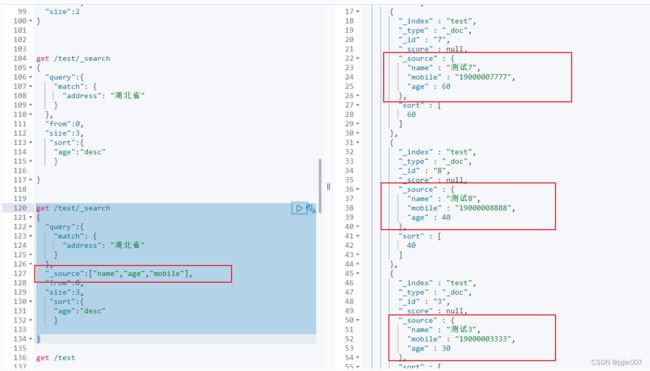Image resolution: width=650 pixels, height=371 pixels.
Task: Fold the _source object at result line 22
Action: (x=358, y=58)
